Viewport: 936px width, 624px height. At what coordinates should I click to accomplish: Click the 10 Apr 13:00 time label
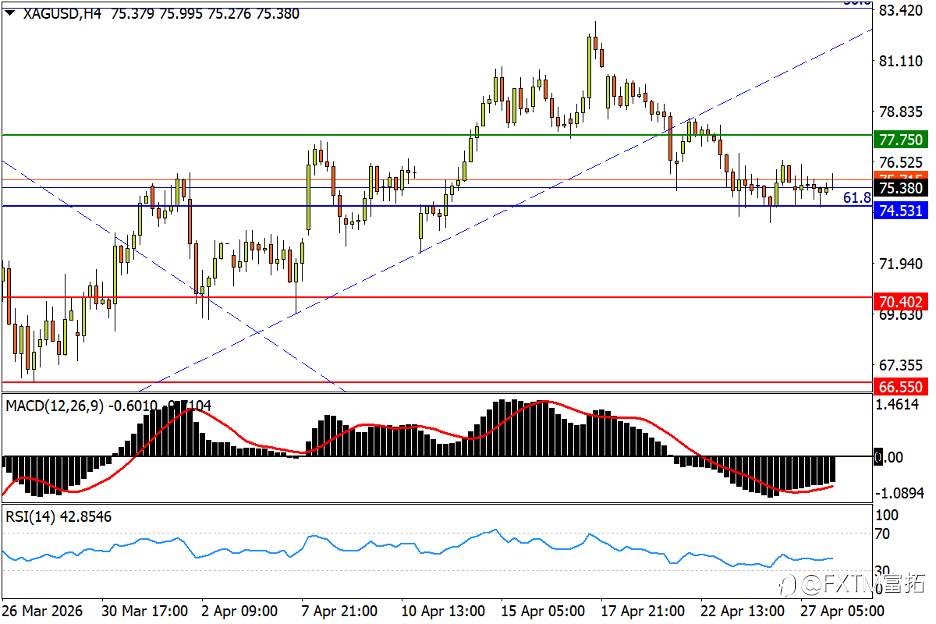(443, 611)
